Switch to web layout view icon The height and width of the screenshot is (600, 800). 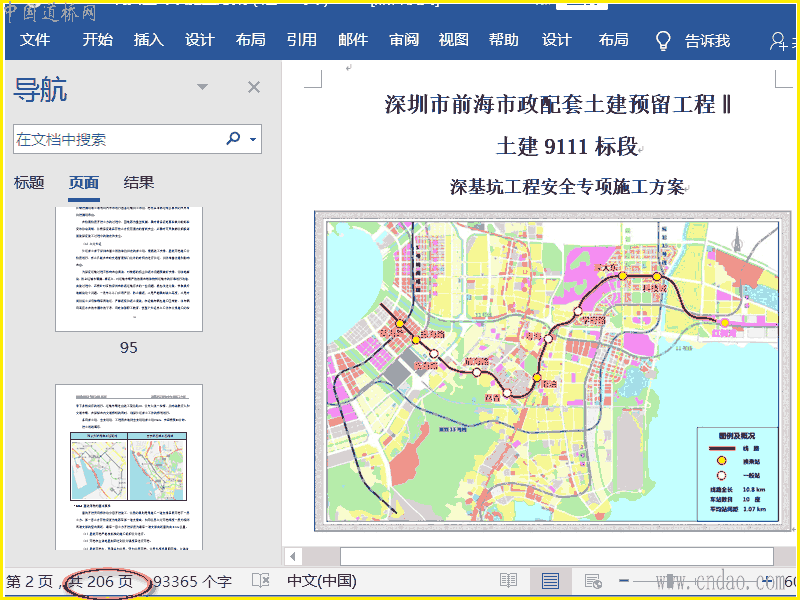pos(592,581)
